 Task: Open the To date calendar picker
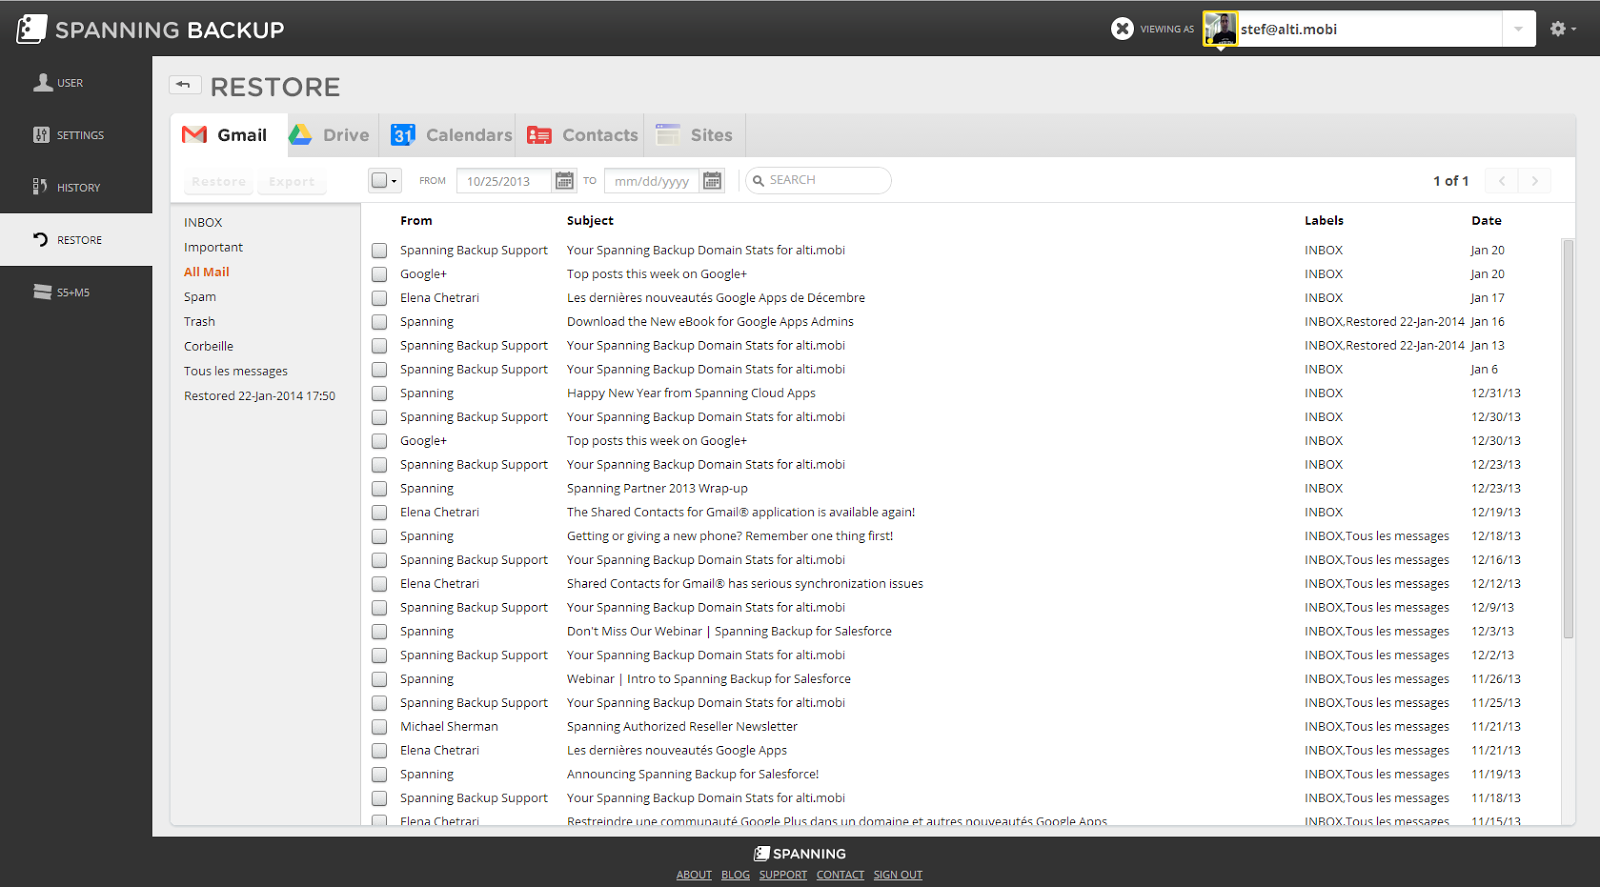pyautogui.click(x=712, y=181)
